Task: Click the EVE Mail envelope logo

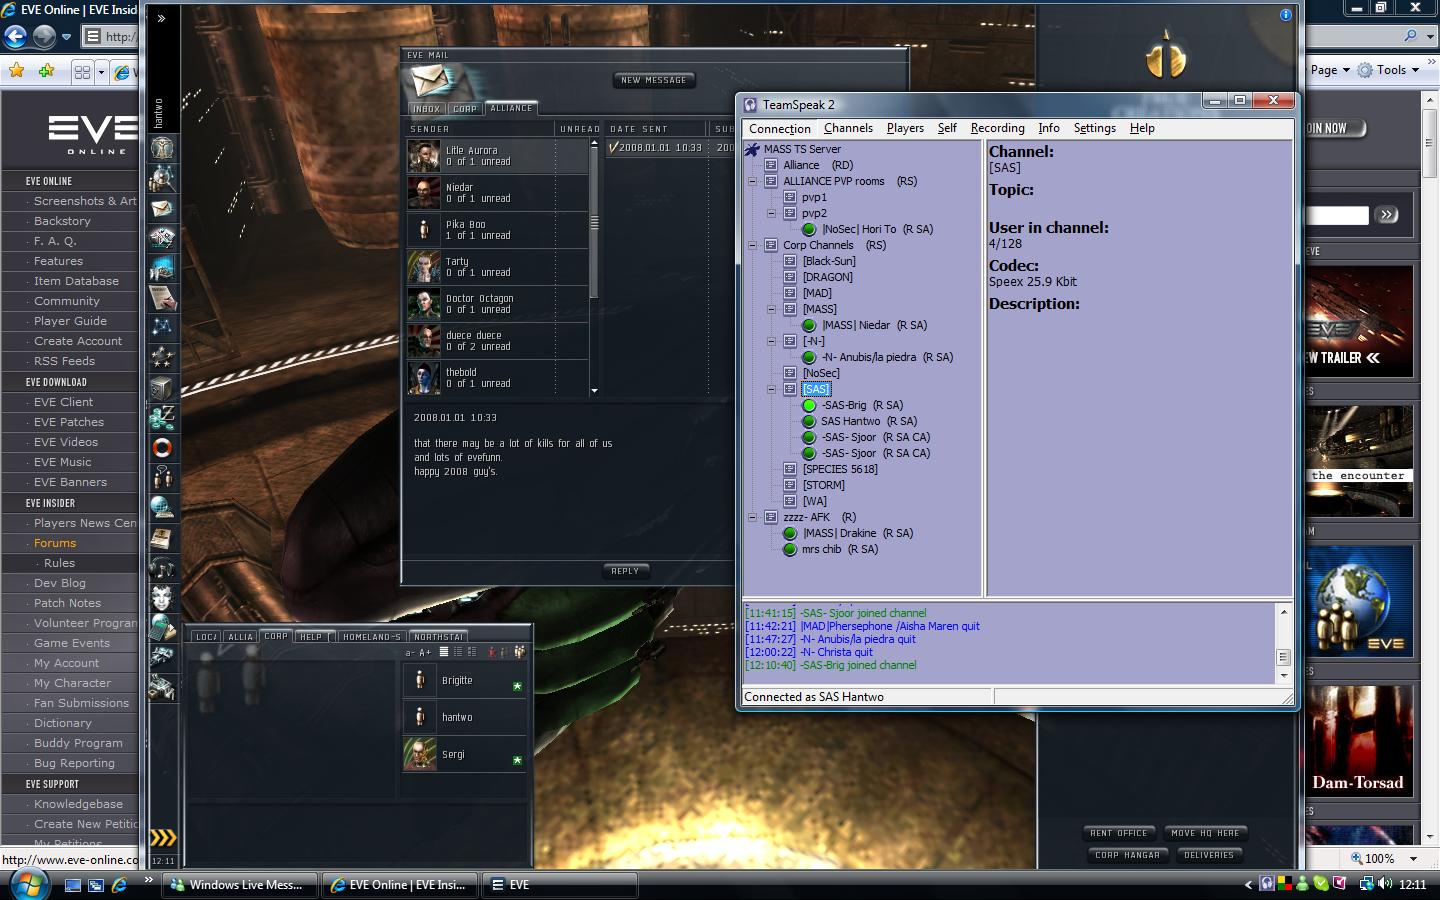Action: coord(436,82)
